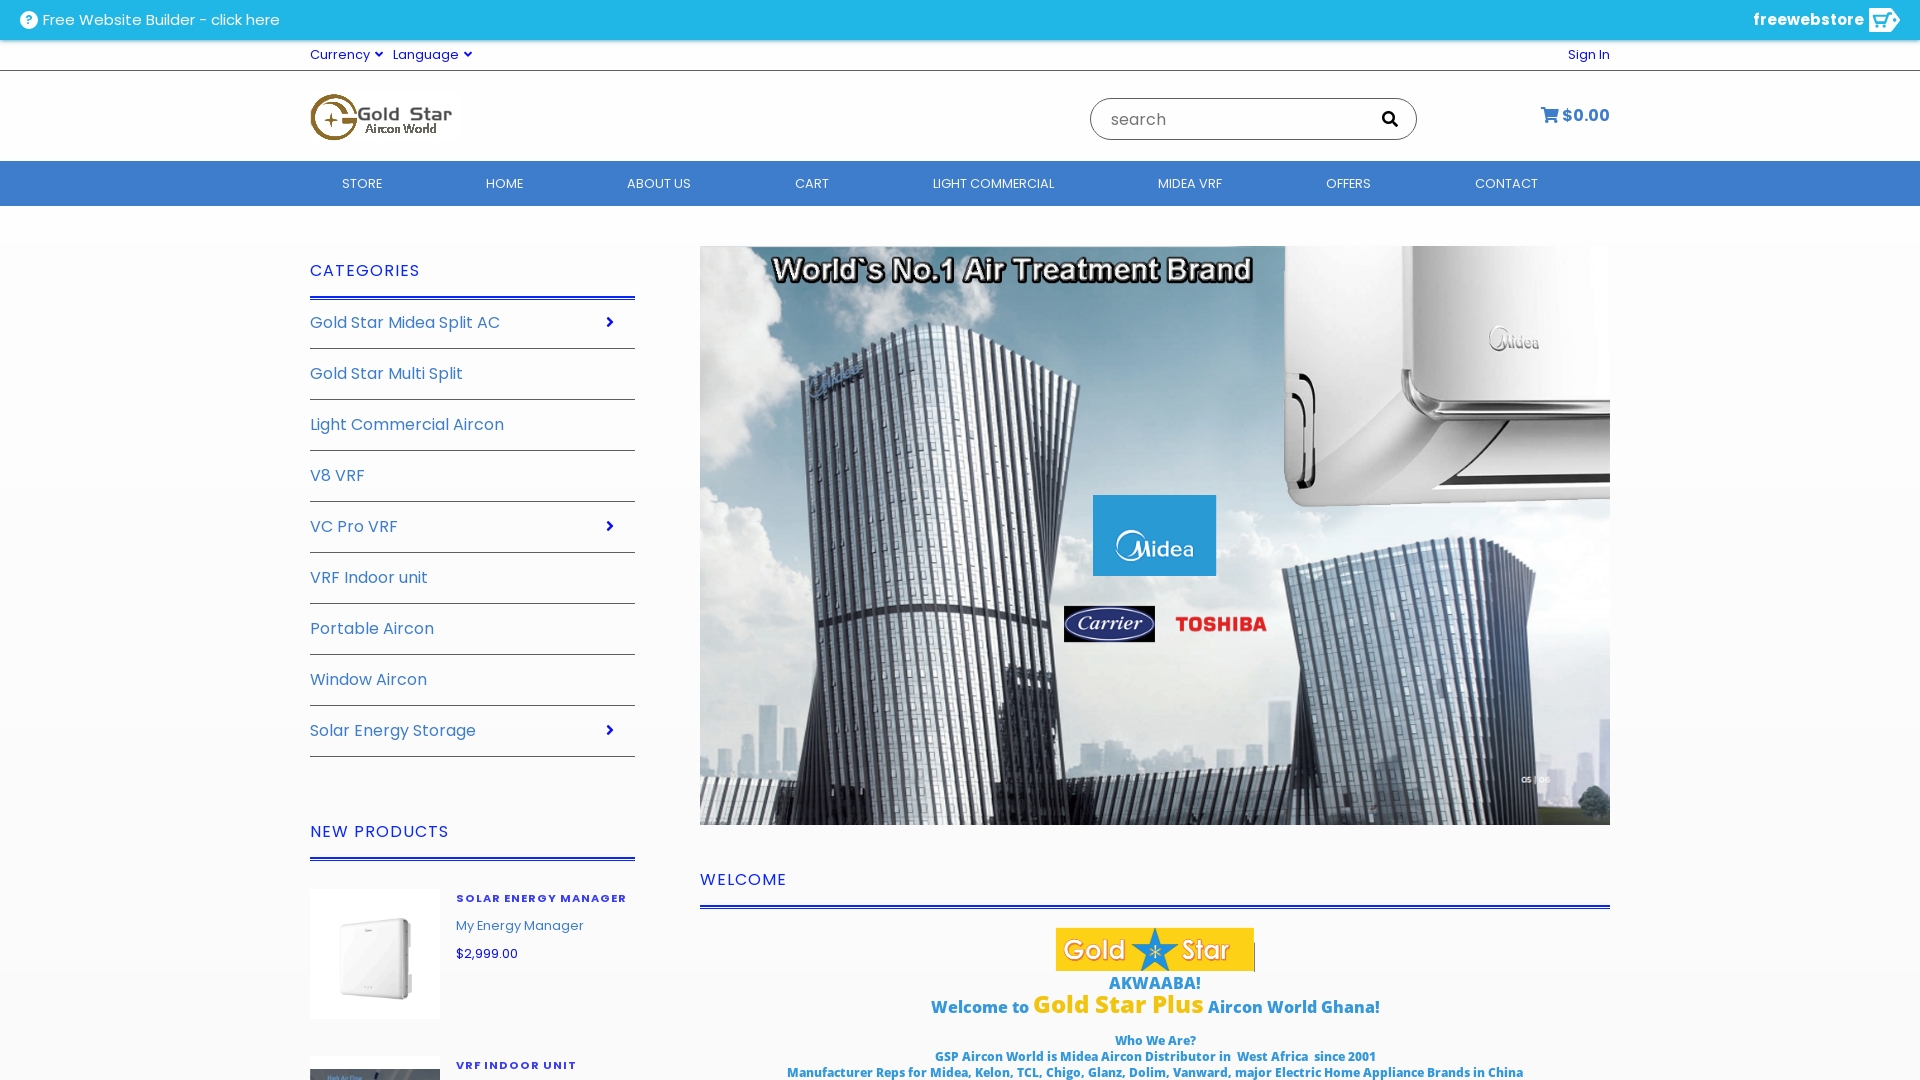Open the Currency dropdown
This screenshot has width=1920, height=1080.
tap(346, 55)
